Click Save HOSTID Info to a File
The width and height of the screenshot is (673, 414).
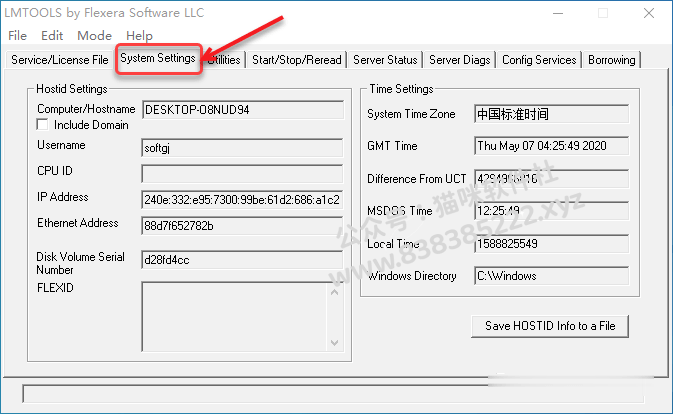point(550,326)
